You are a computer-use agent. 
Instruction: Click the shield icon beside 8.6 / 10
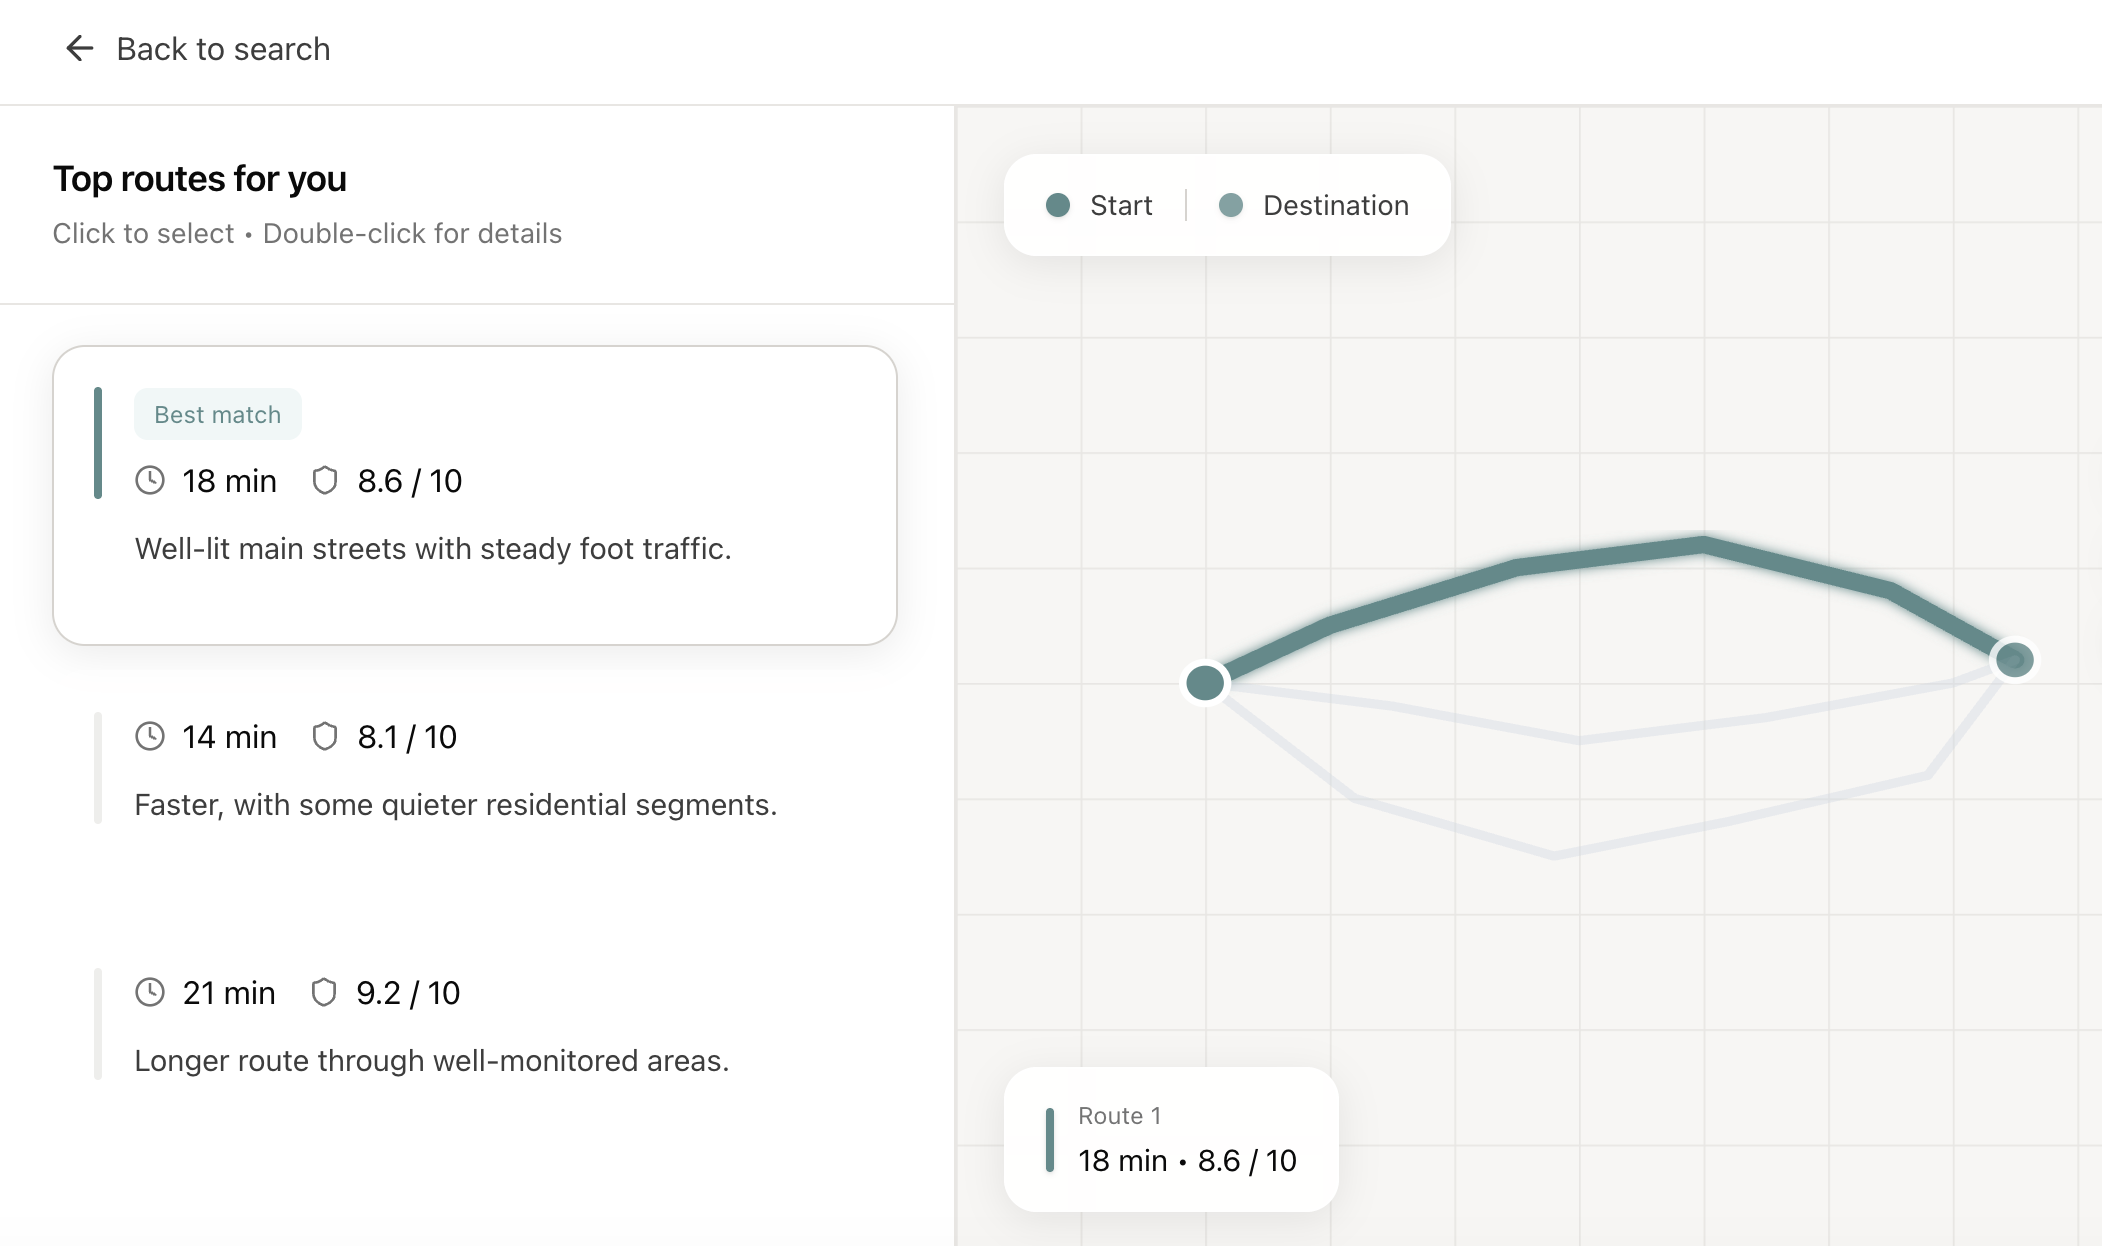325,481
